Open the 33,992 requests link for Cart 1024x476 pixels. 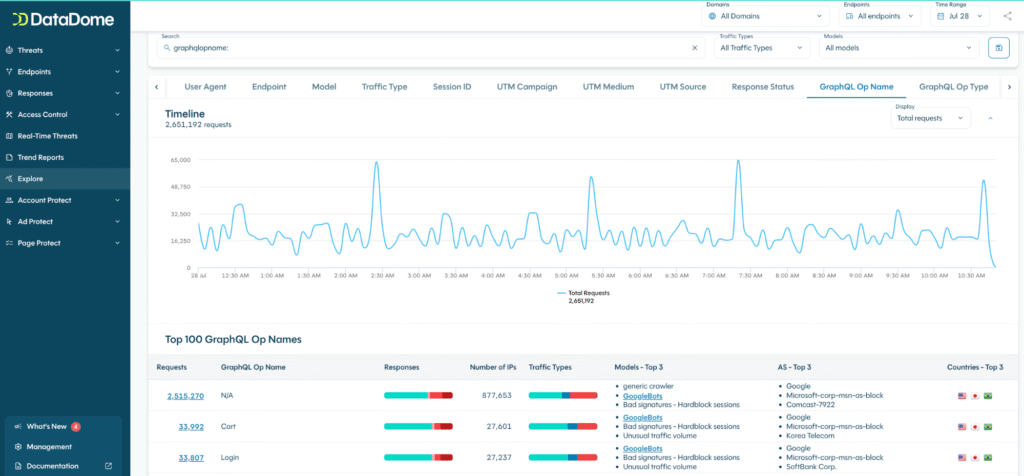click(191, 427)
